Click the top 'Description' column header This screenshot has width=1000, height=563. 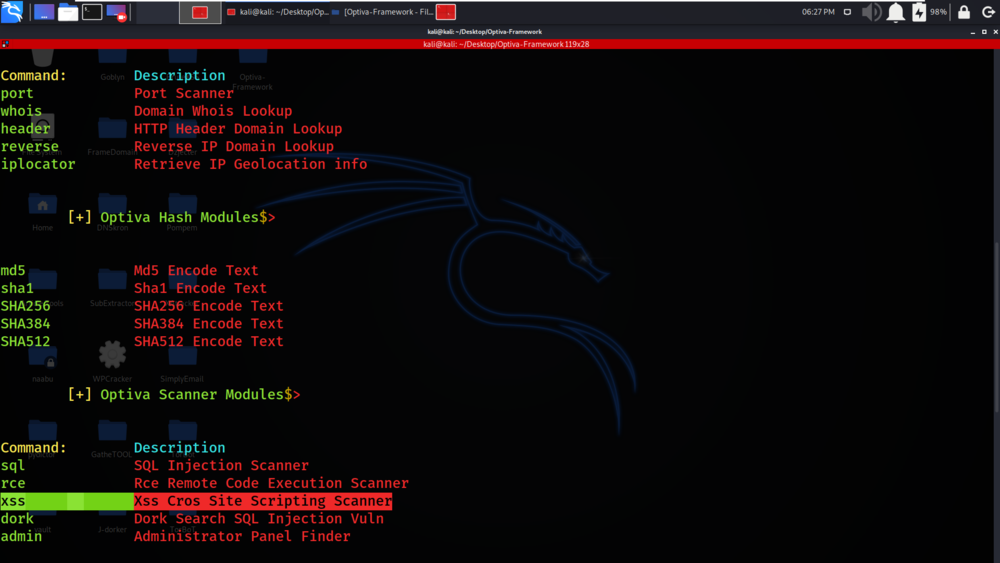179,75
